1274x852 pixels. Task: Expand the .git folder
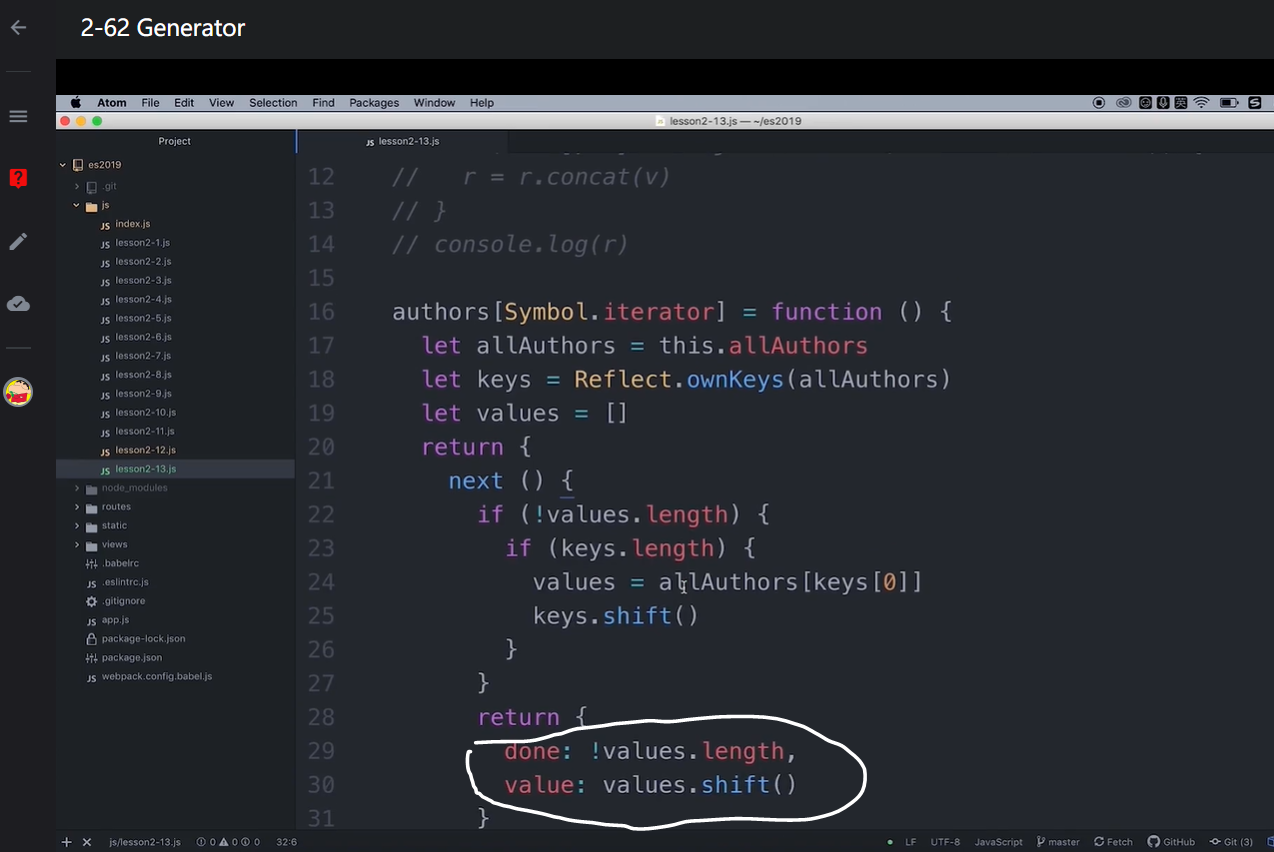(x=77, y=186)
